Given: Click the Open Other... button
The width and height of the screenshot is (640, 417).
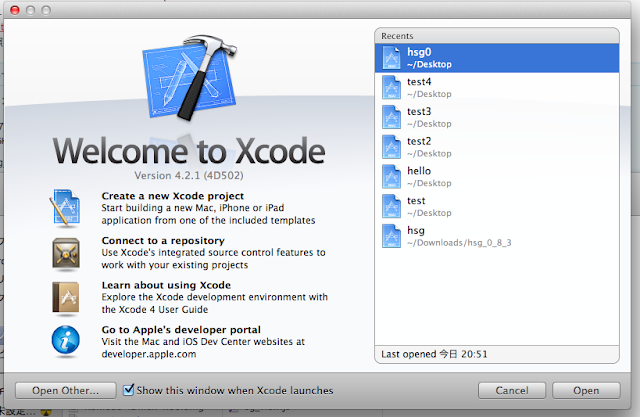Looking at the screenshot, I should (65, 390).
